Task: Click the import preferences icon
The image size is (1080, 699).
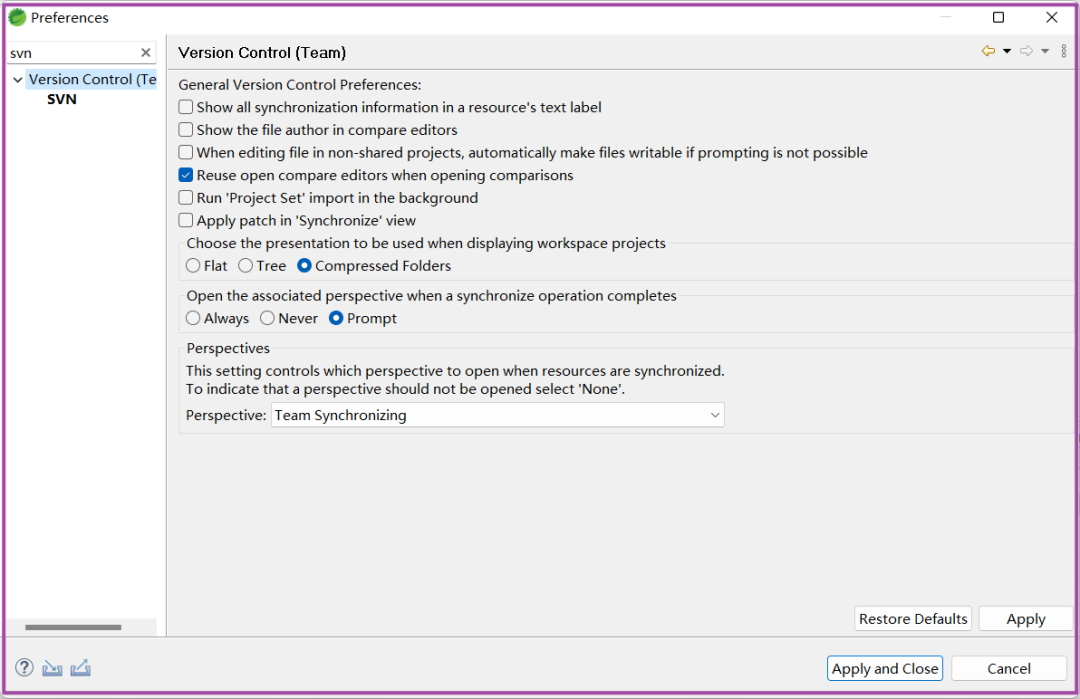Action: (x=53, y=668)
